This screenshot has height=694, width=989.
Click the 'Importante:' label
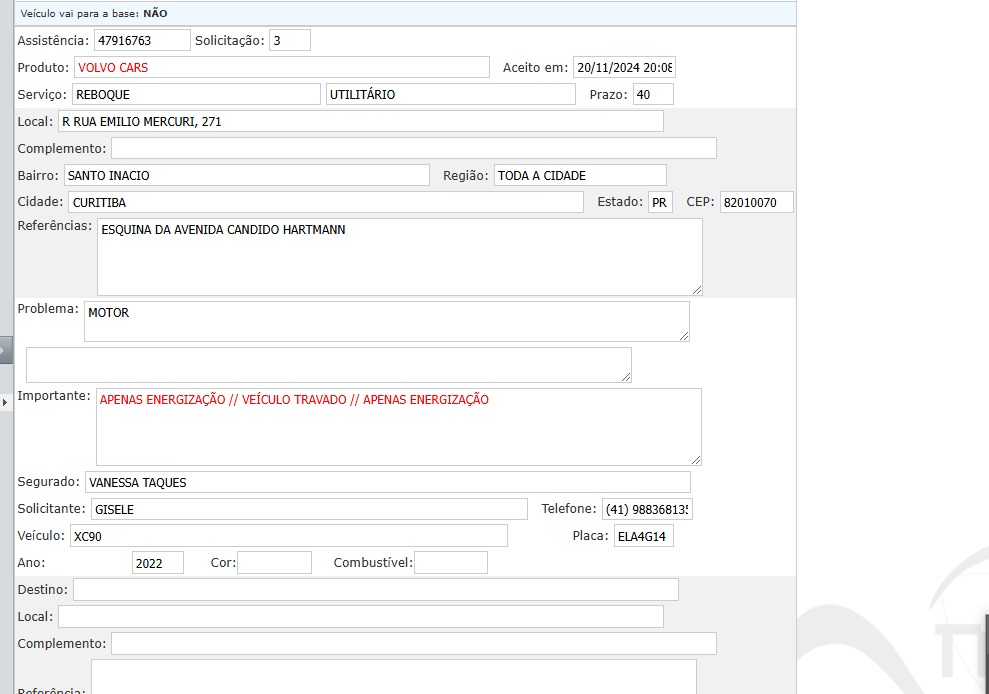(54, 396)
